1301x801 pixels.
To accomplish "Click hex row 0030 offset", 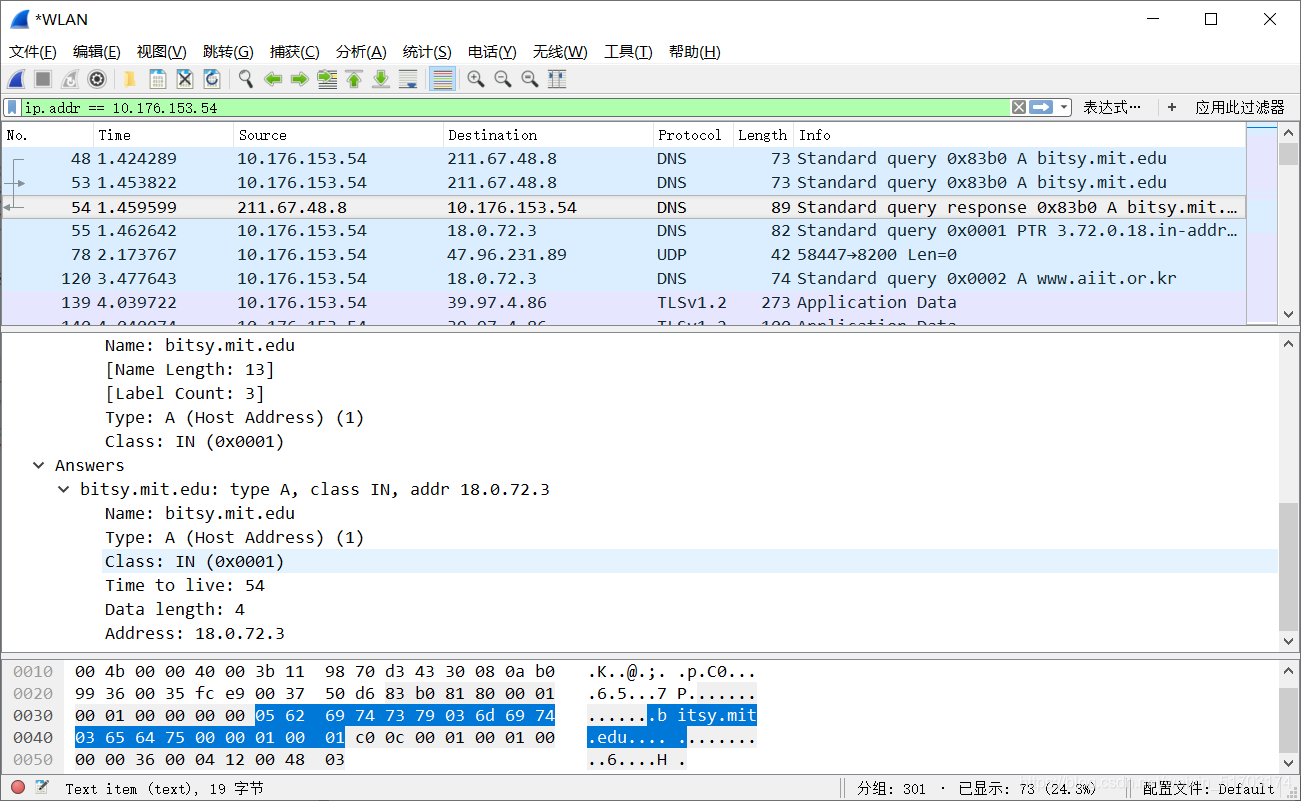I will 32,716.
